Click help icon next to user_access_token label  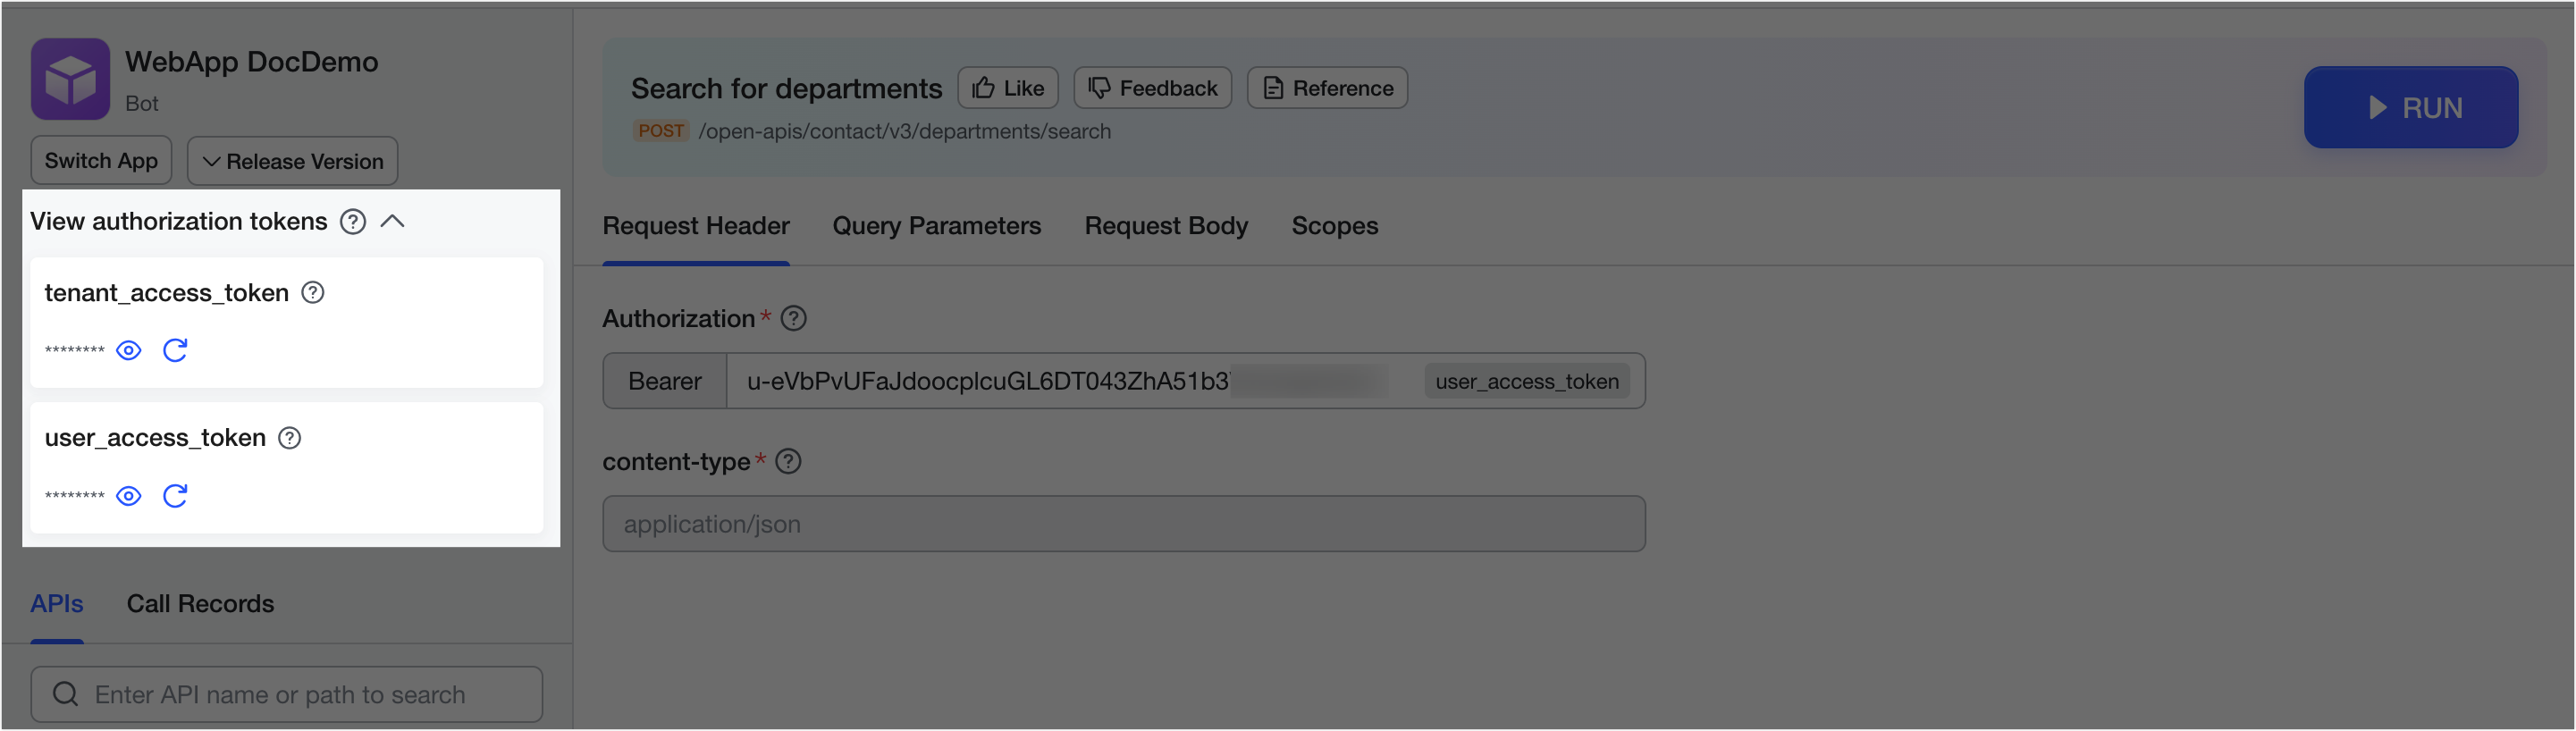tap(290, 438)
